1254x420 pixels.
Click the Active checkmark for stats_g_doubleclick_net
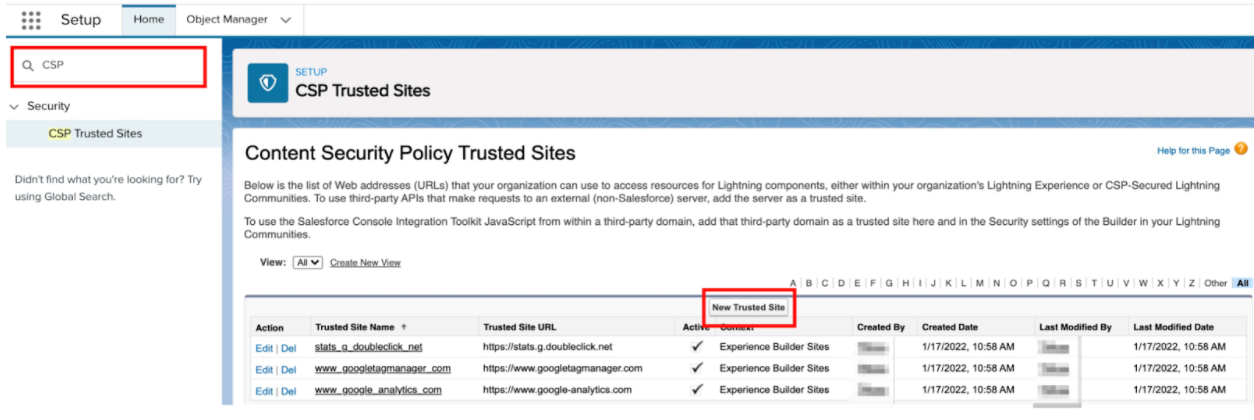(x=697, y=347)
